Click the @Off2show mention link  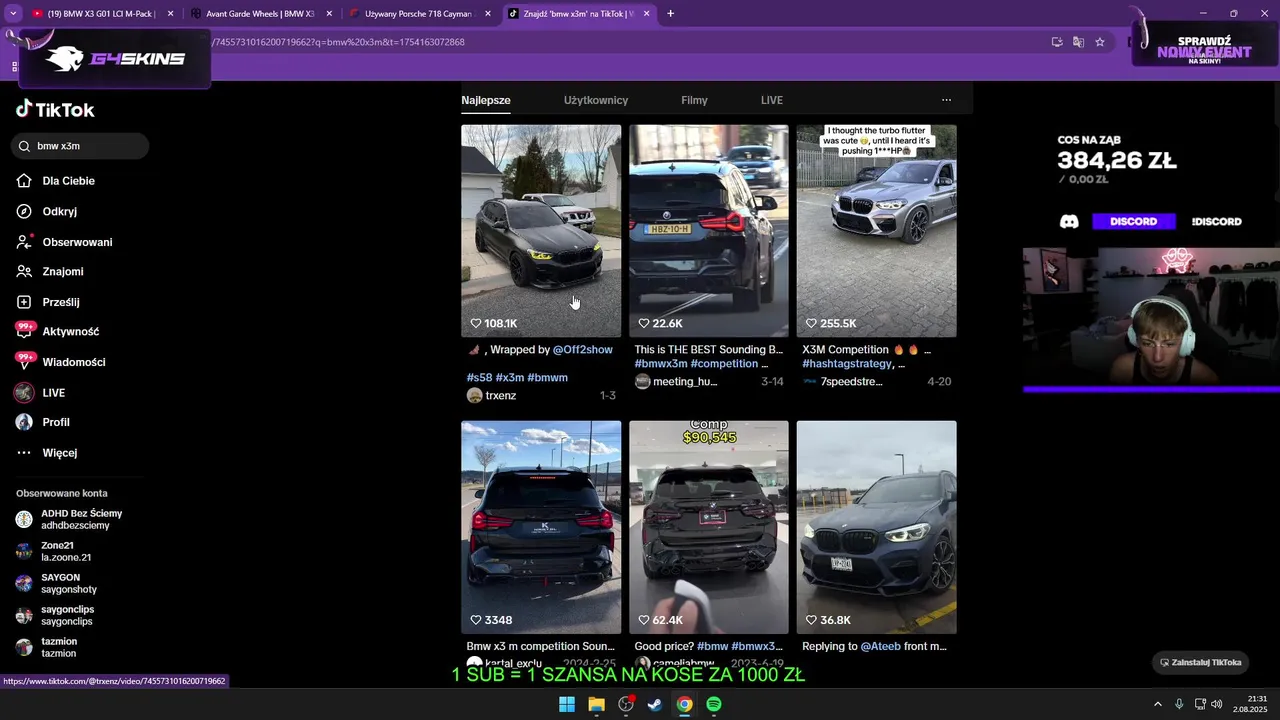point(583,350)
